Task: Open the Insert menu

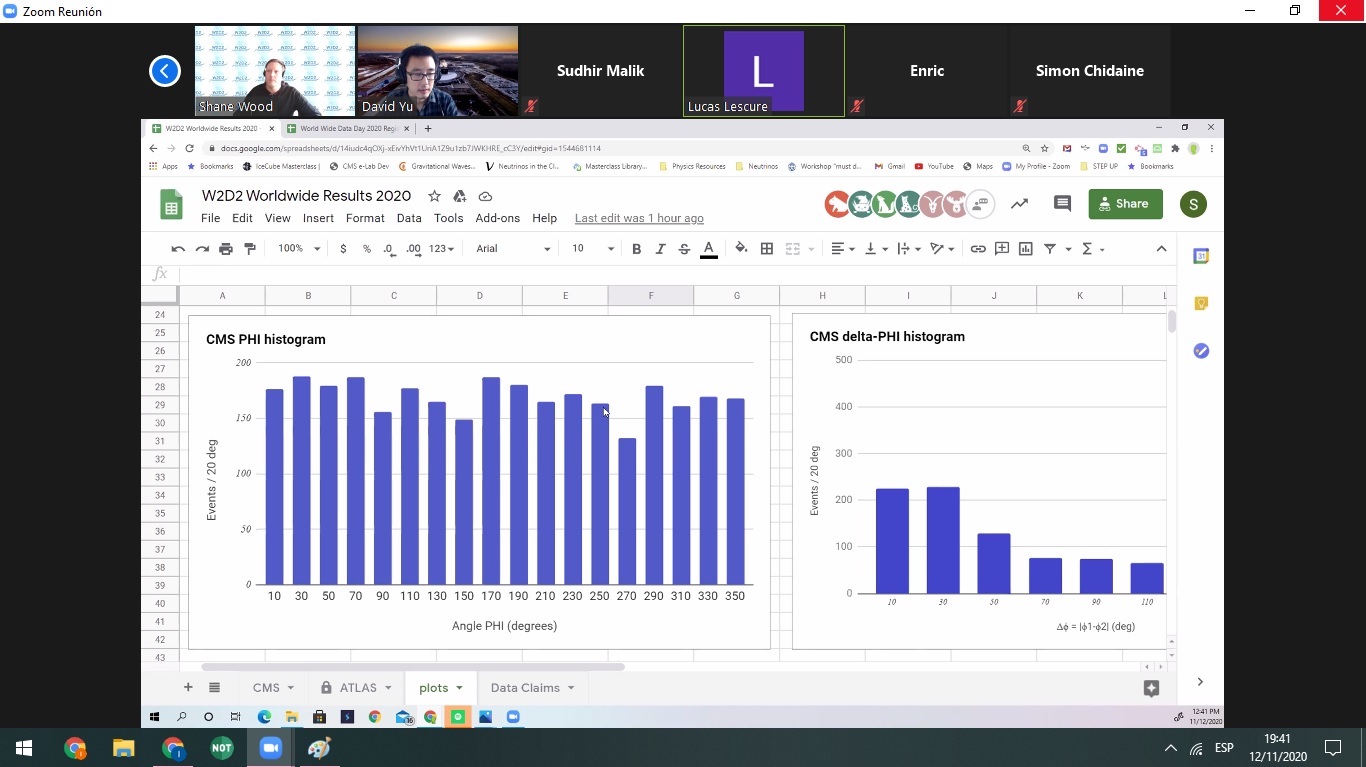Action: 318,218
